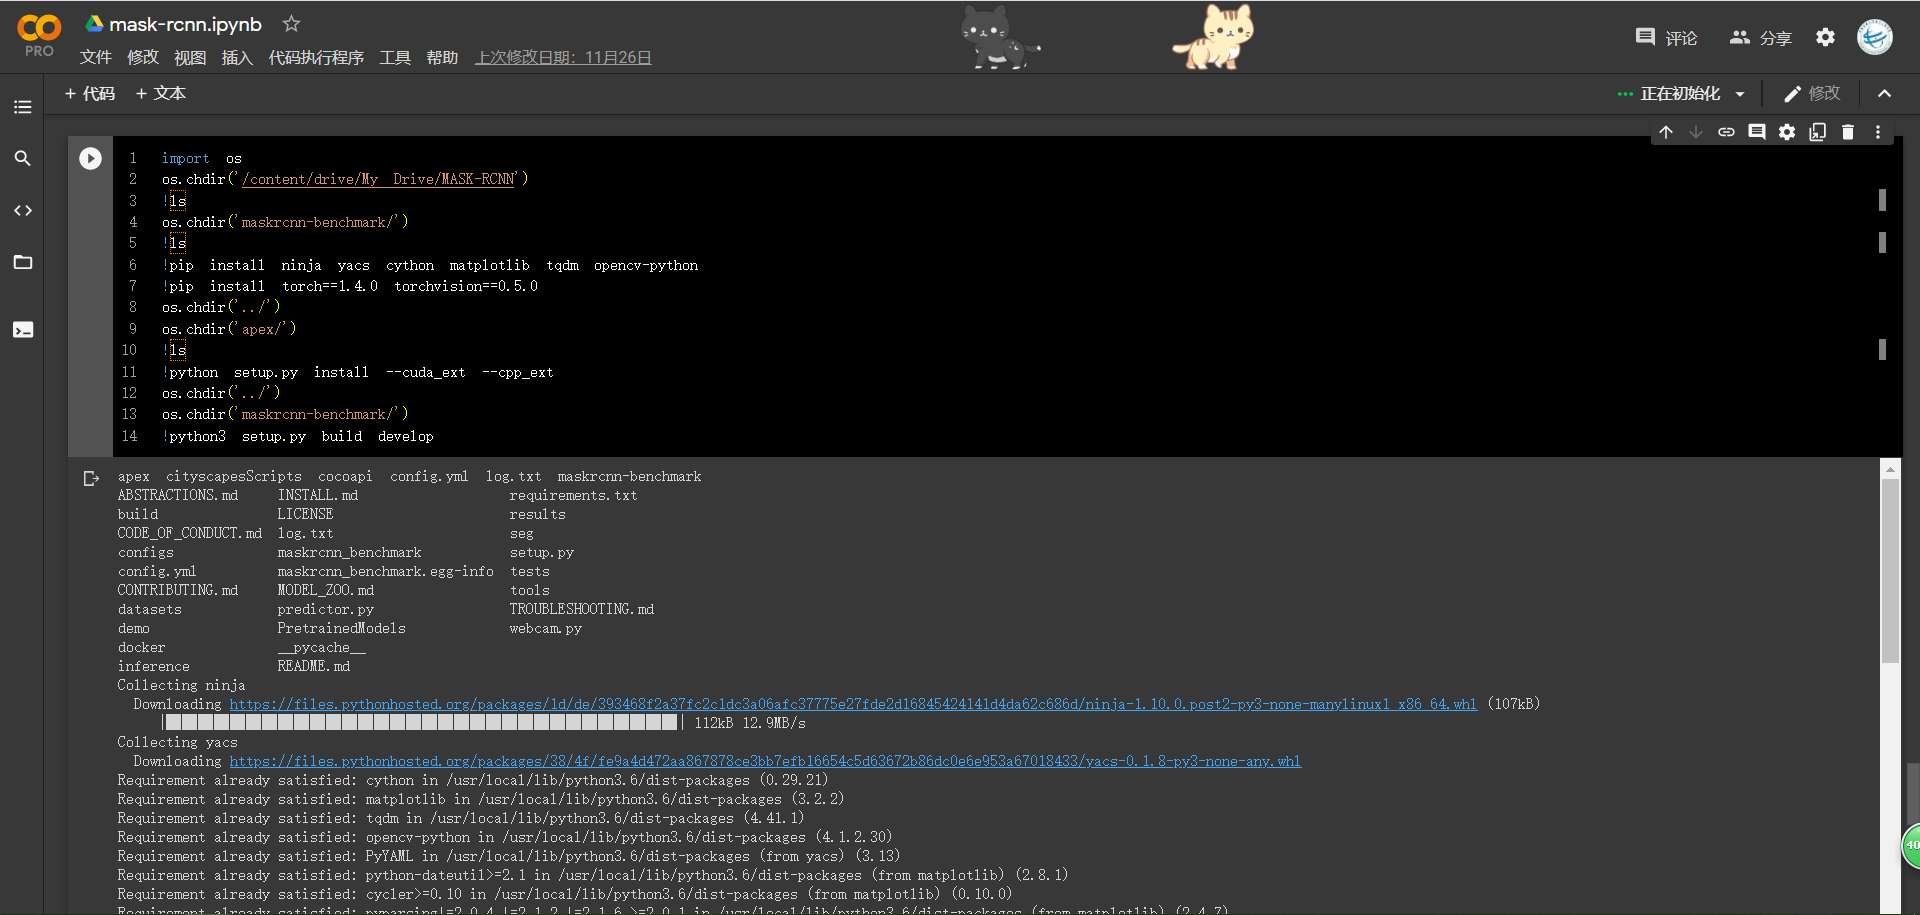Viewport: 1920px width, 915px height.
Task: Add a new code cell via +代码
Action: click(x=90, y=93)
